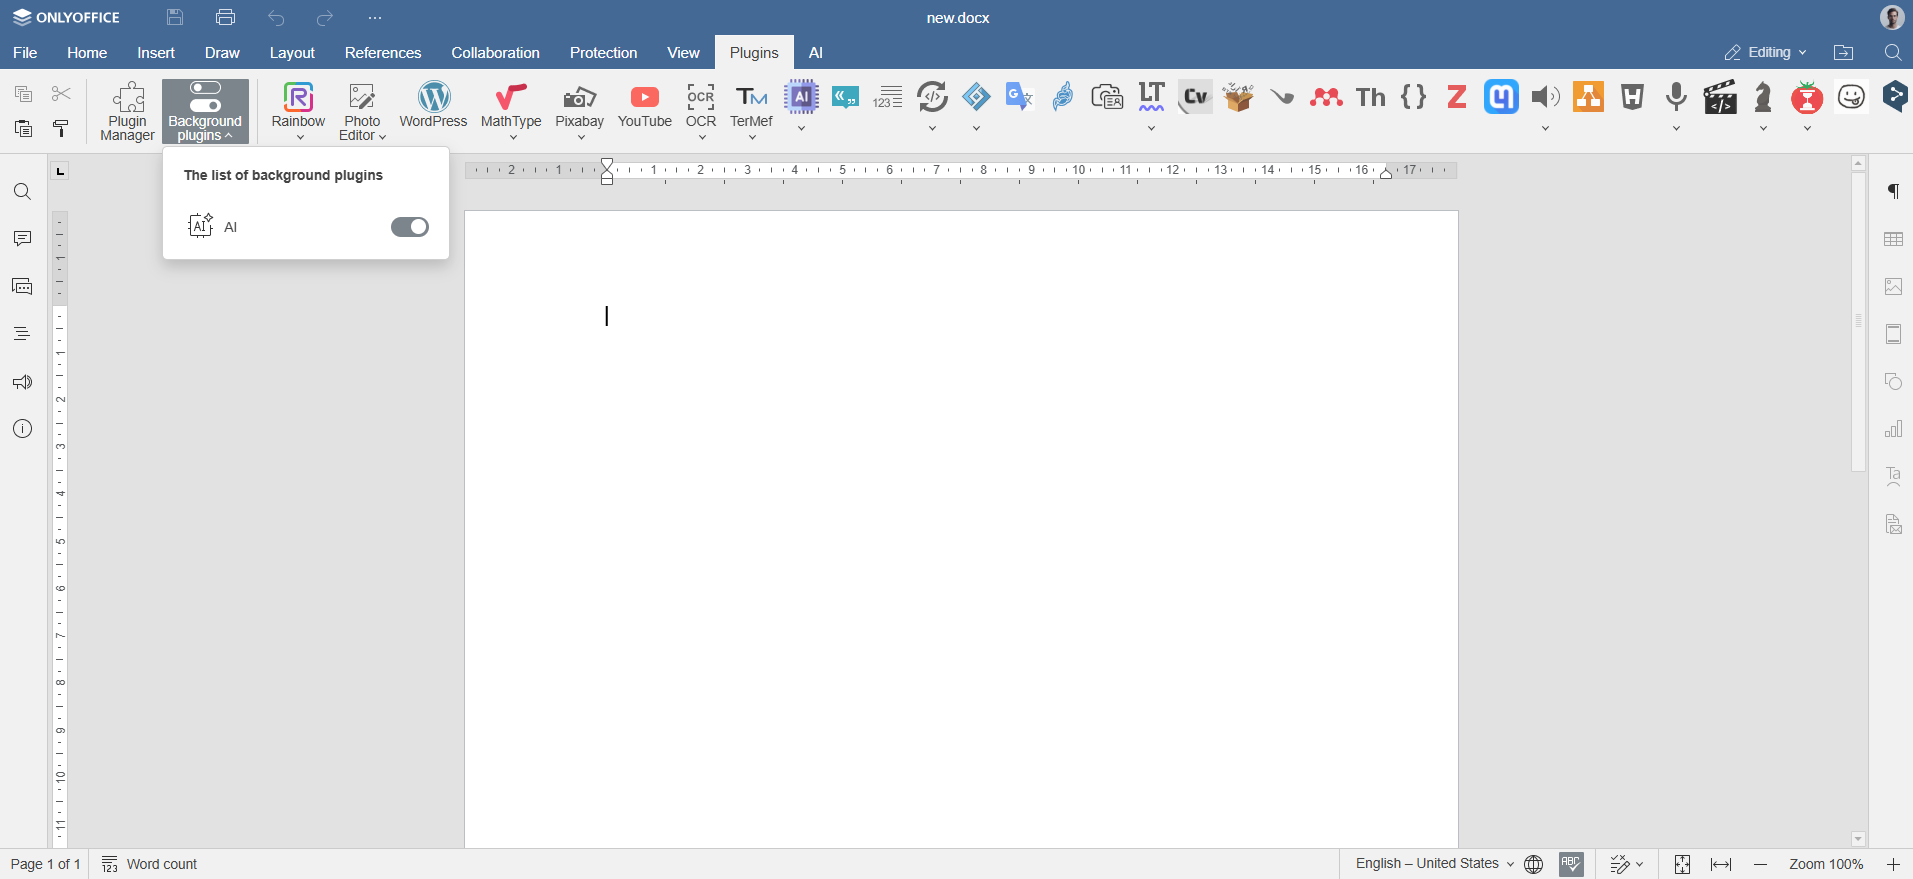Open the Find search icon in left sidebar
Image resolution: width=1913 pixels, height=879 pixels.
coord(22,192)
